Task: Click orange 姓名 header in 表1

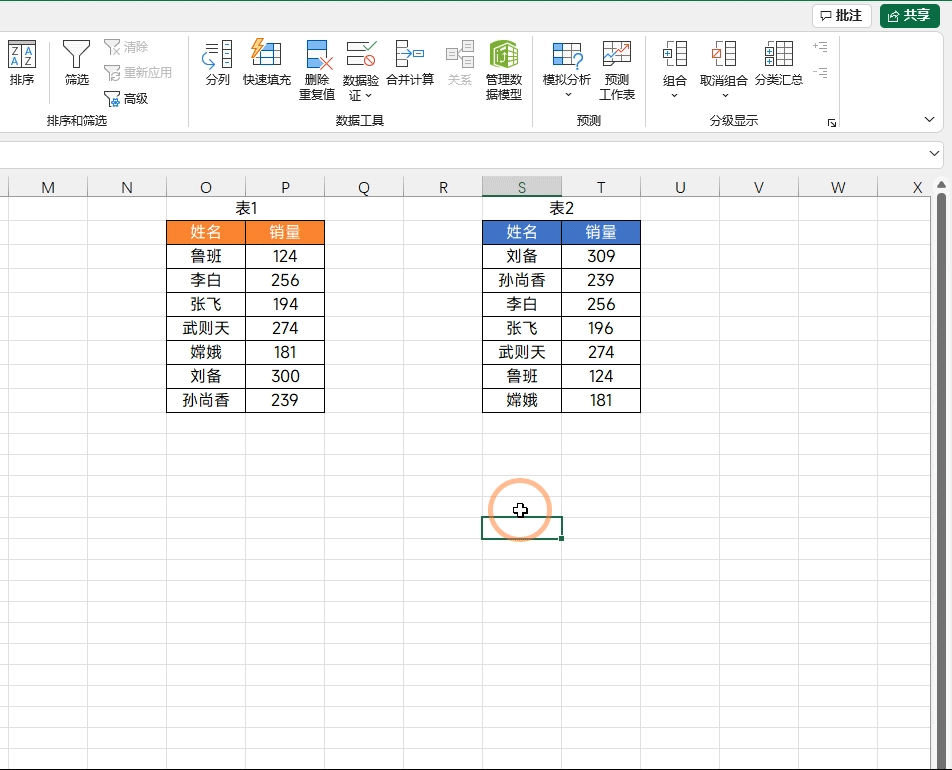Action: (206, 232)
